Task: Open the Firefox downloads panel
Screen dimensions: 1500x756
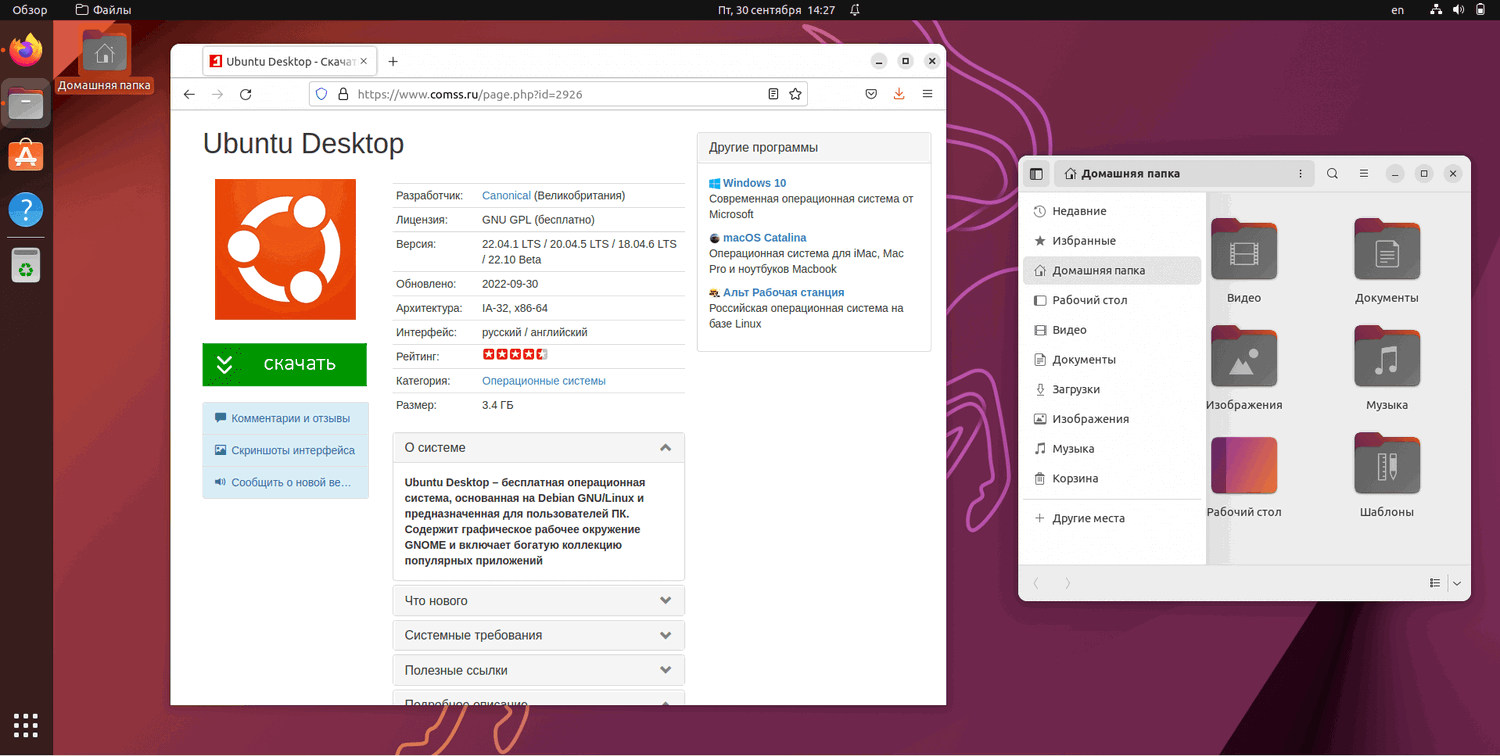Action: point(899,94)
